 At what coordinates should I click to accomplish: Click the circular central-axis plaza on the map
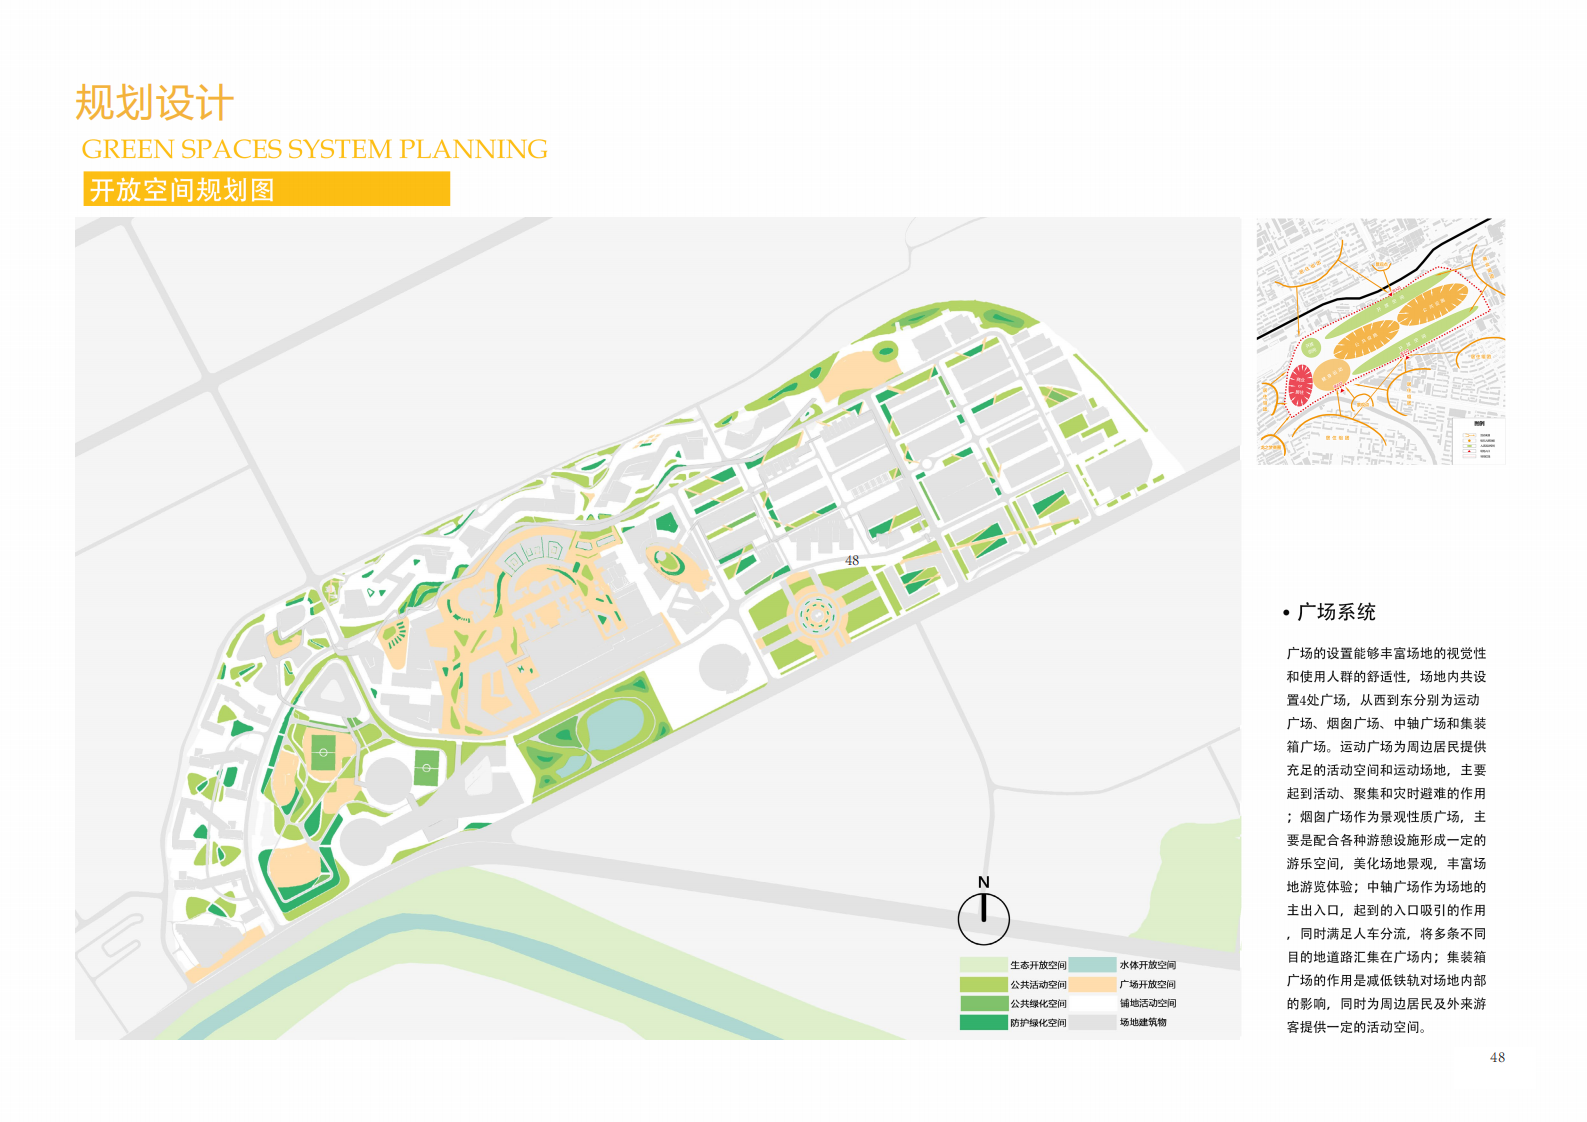(x=816, y=614)
